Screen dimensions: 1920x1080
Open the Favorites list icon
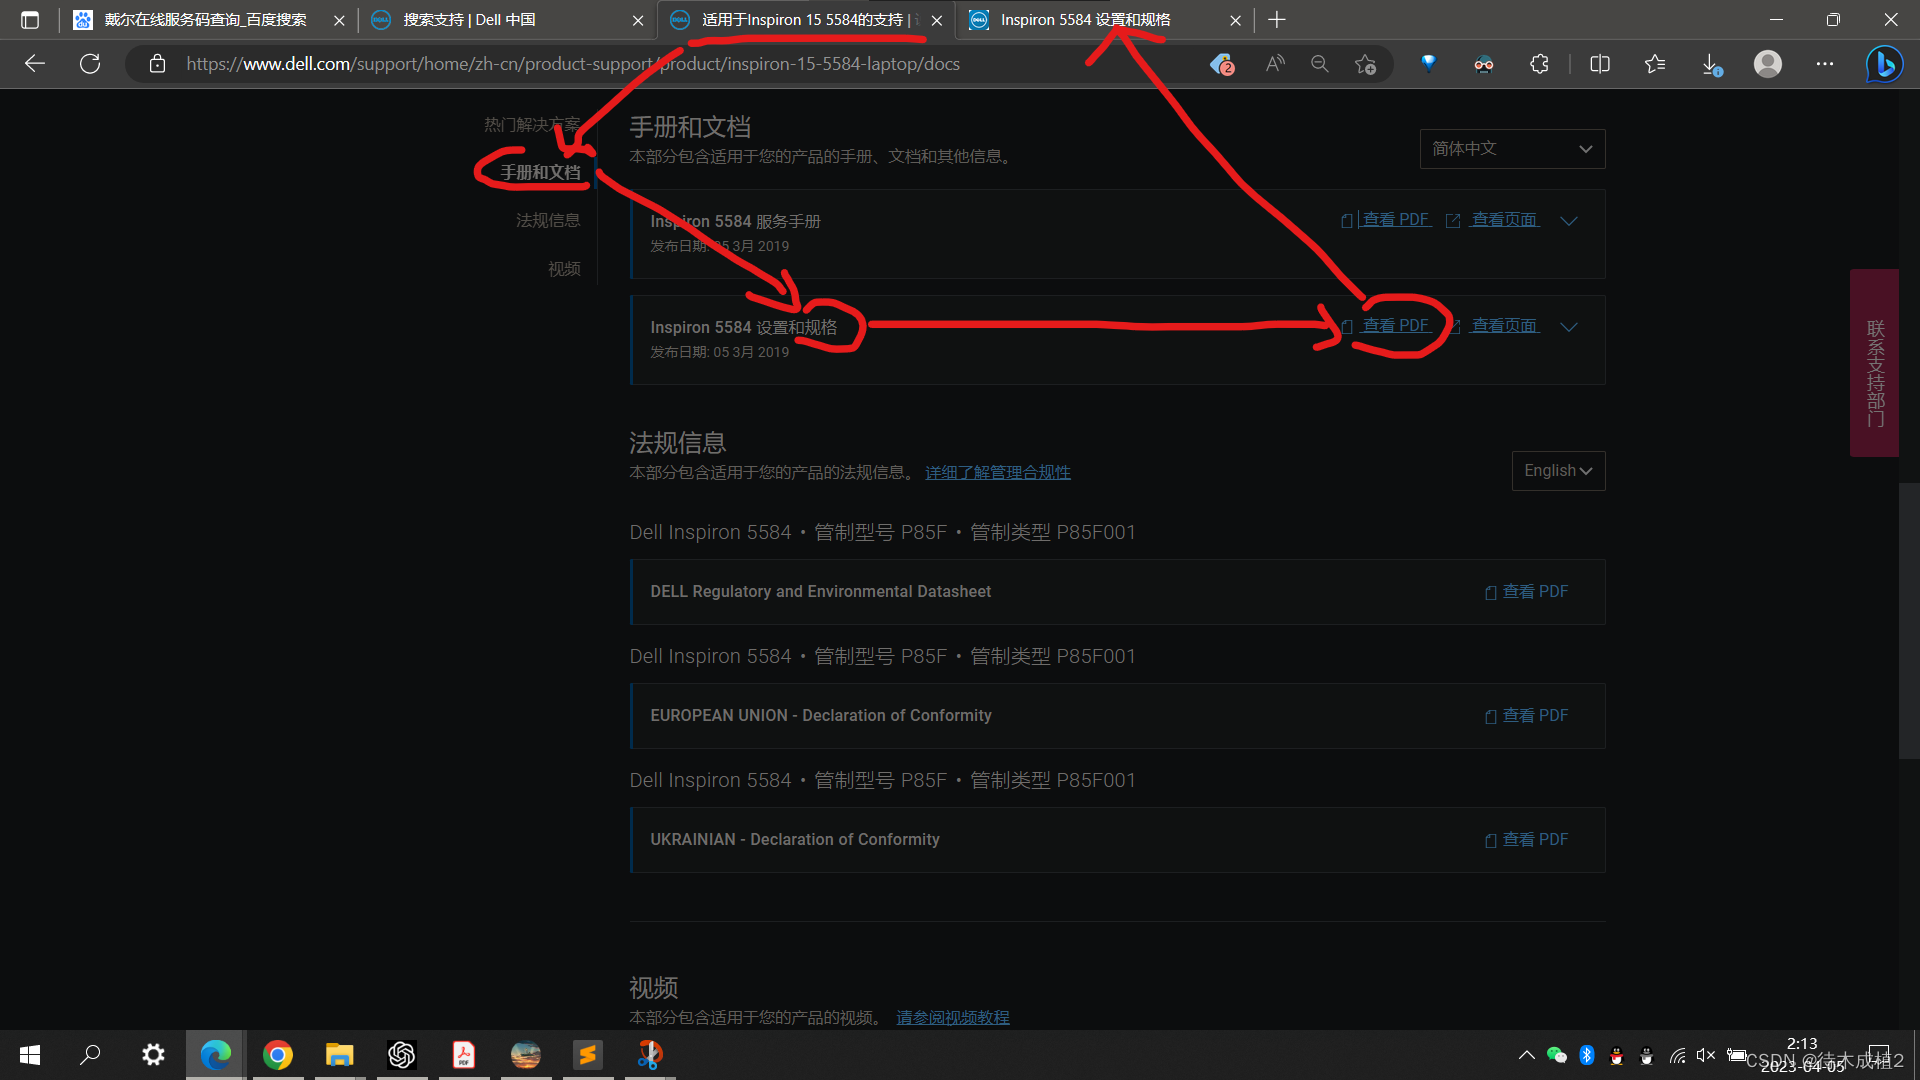(x=1655, y=64)
